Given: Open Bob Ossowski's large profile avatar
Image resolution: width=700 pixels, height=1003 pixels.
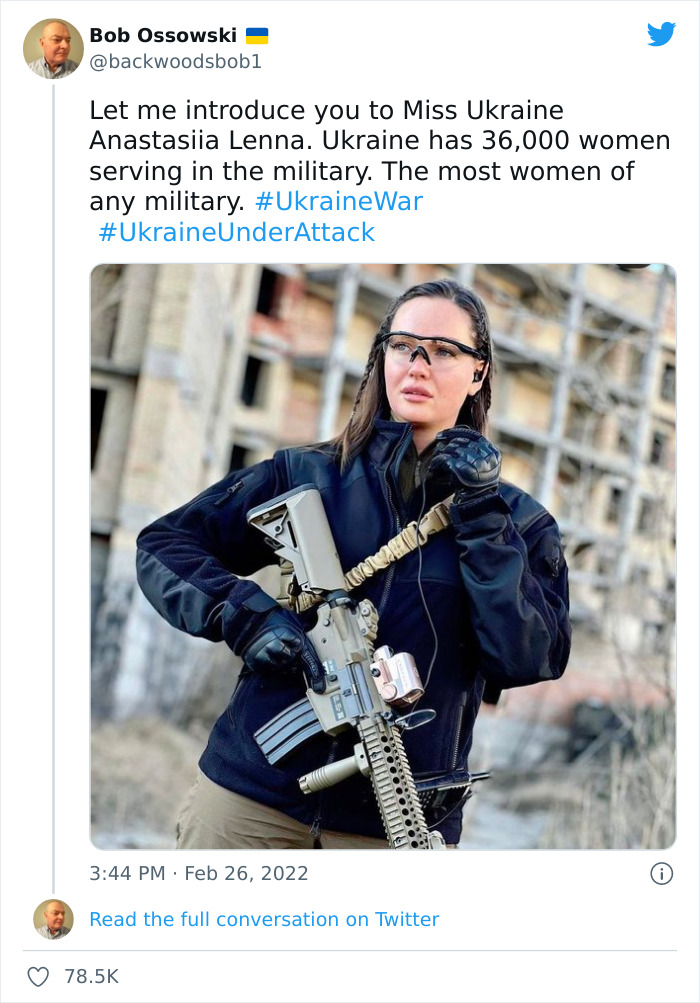Looking at the screenshot, I should coord(53,48).
